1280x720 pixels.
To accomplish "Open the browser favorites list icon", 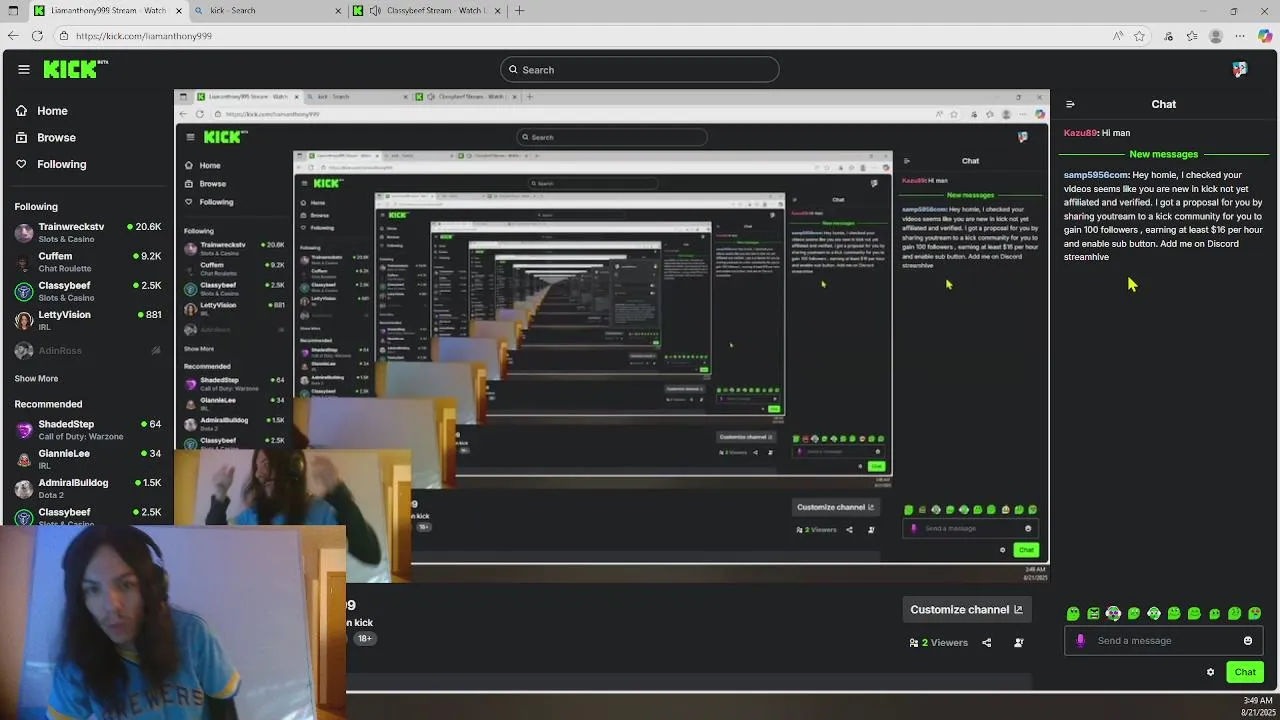I will (x=1192, y=36).
